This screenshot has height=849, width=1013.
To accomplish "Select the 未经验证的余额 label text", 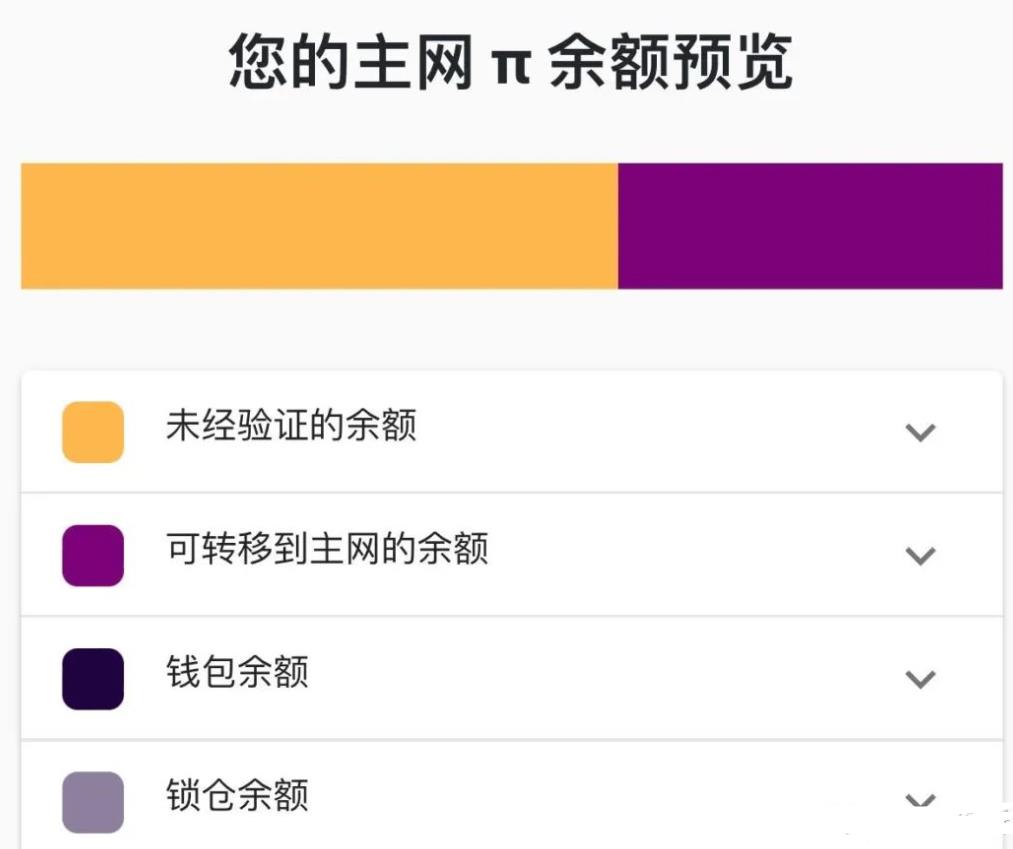I will (x=291, y=427).
